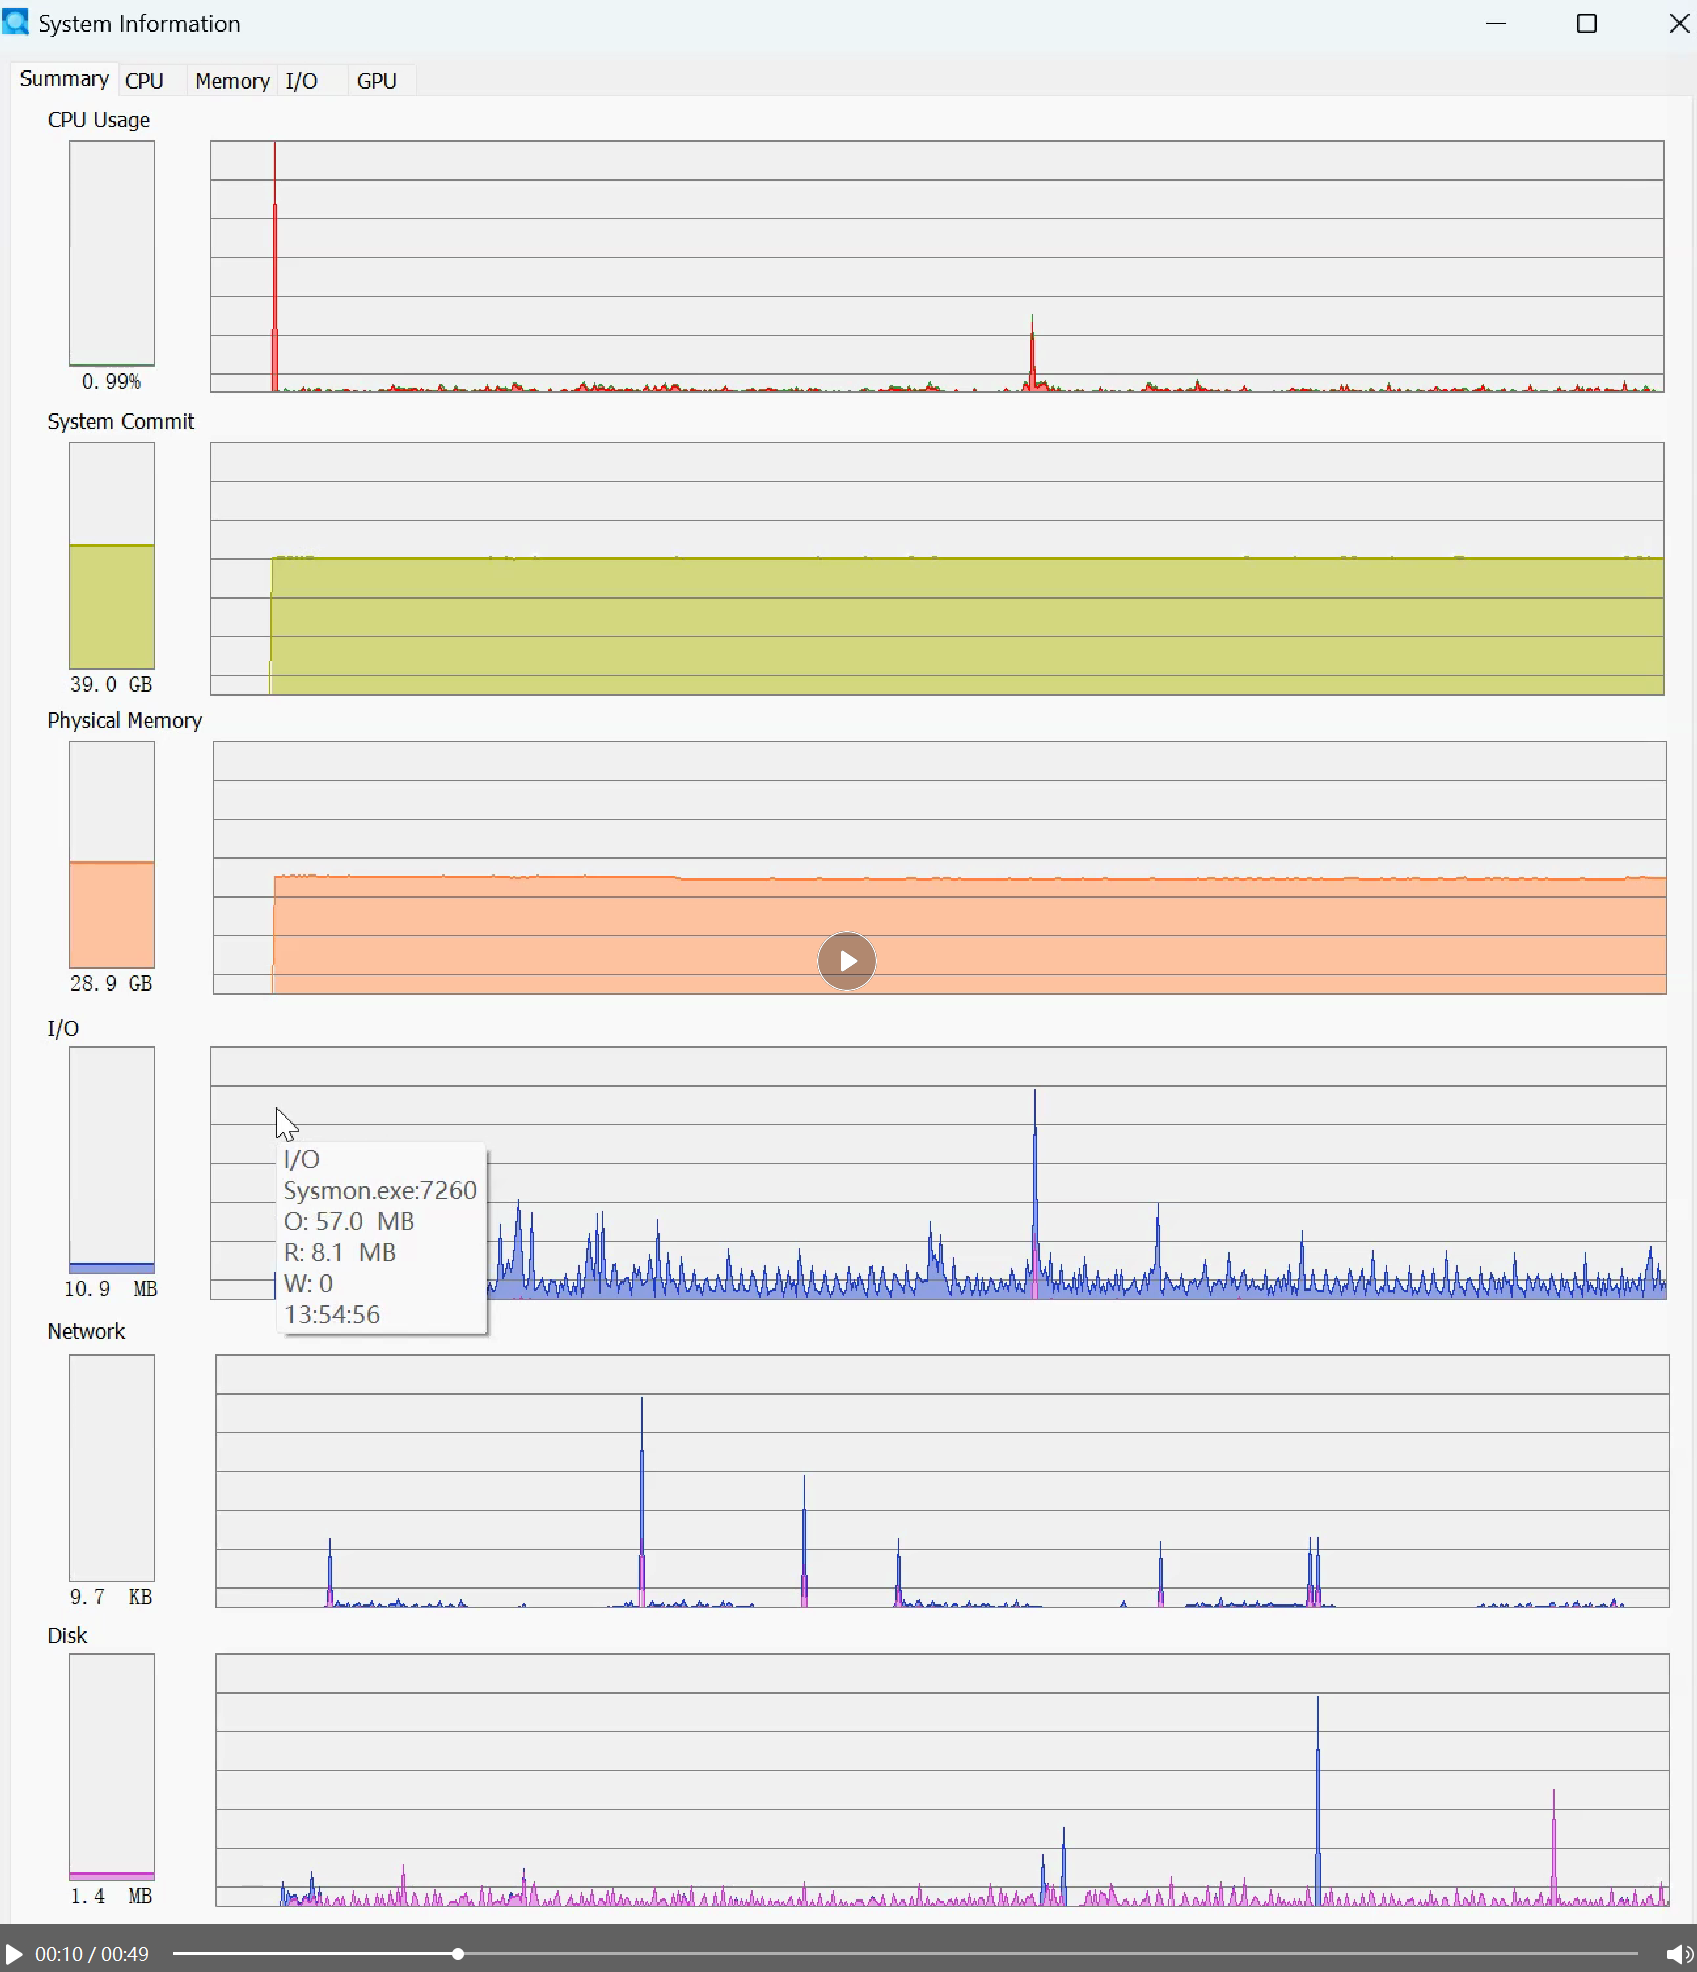This screenshot has width=1697, height=1972.
Task: Click the Sysmon.exe:7260 tooltip text
Action: click(380, 1190)
